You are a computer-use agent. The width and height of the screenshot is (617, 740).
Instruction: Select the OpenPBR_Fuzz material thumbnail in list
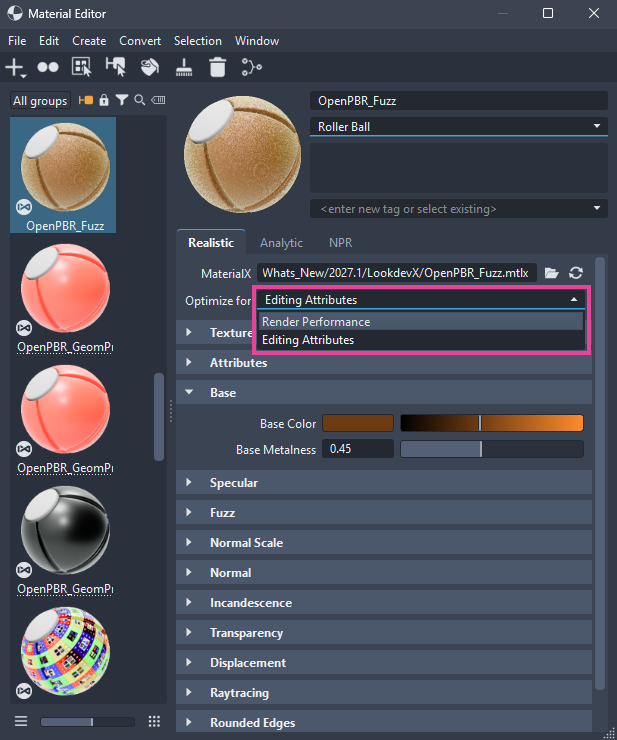click(x=63, y=175)
